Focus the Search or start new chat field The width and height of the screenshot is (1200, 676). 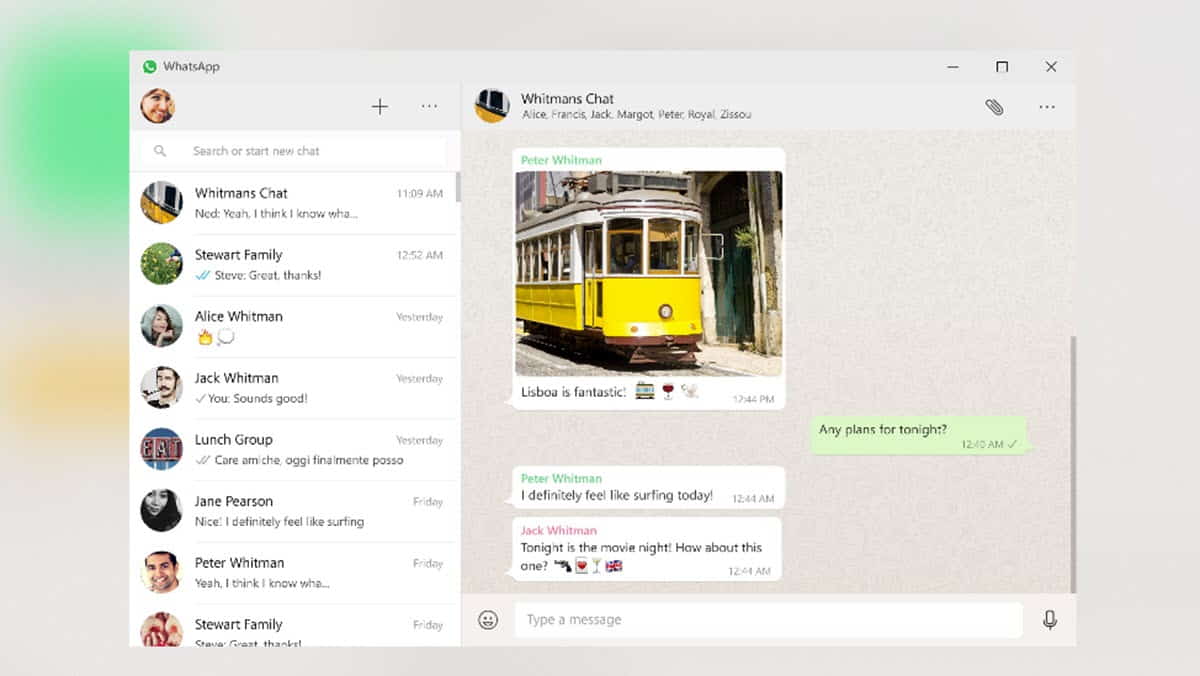[300, 151]
